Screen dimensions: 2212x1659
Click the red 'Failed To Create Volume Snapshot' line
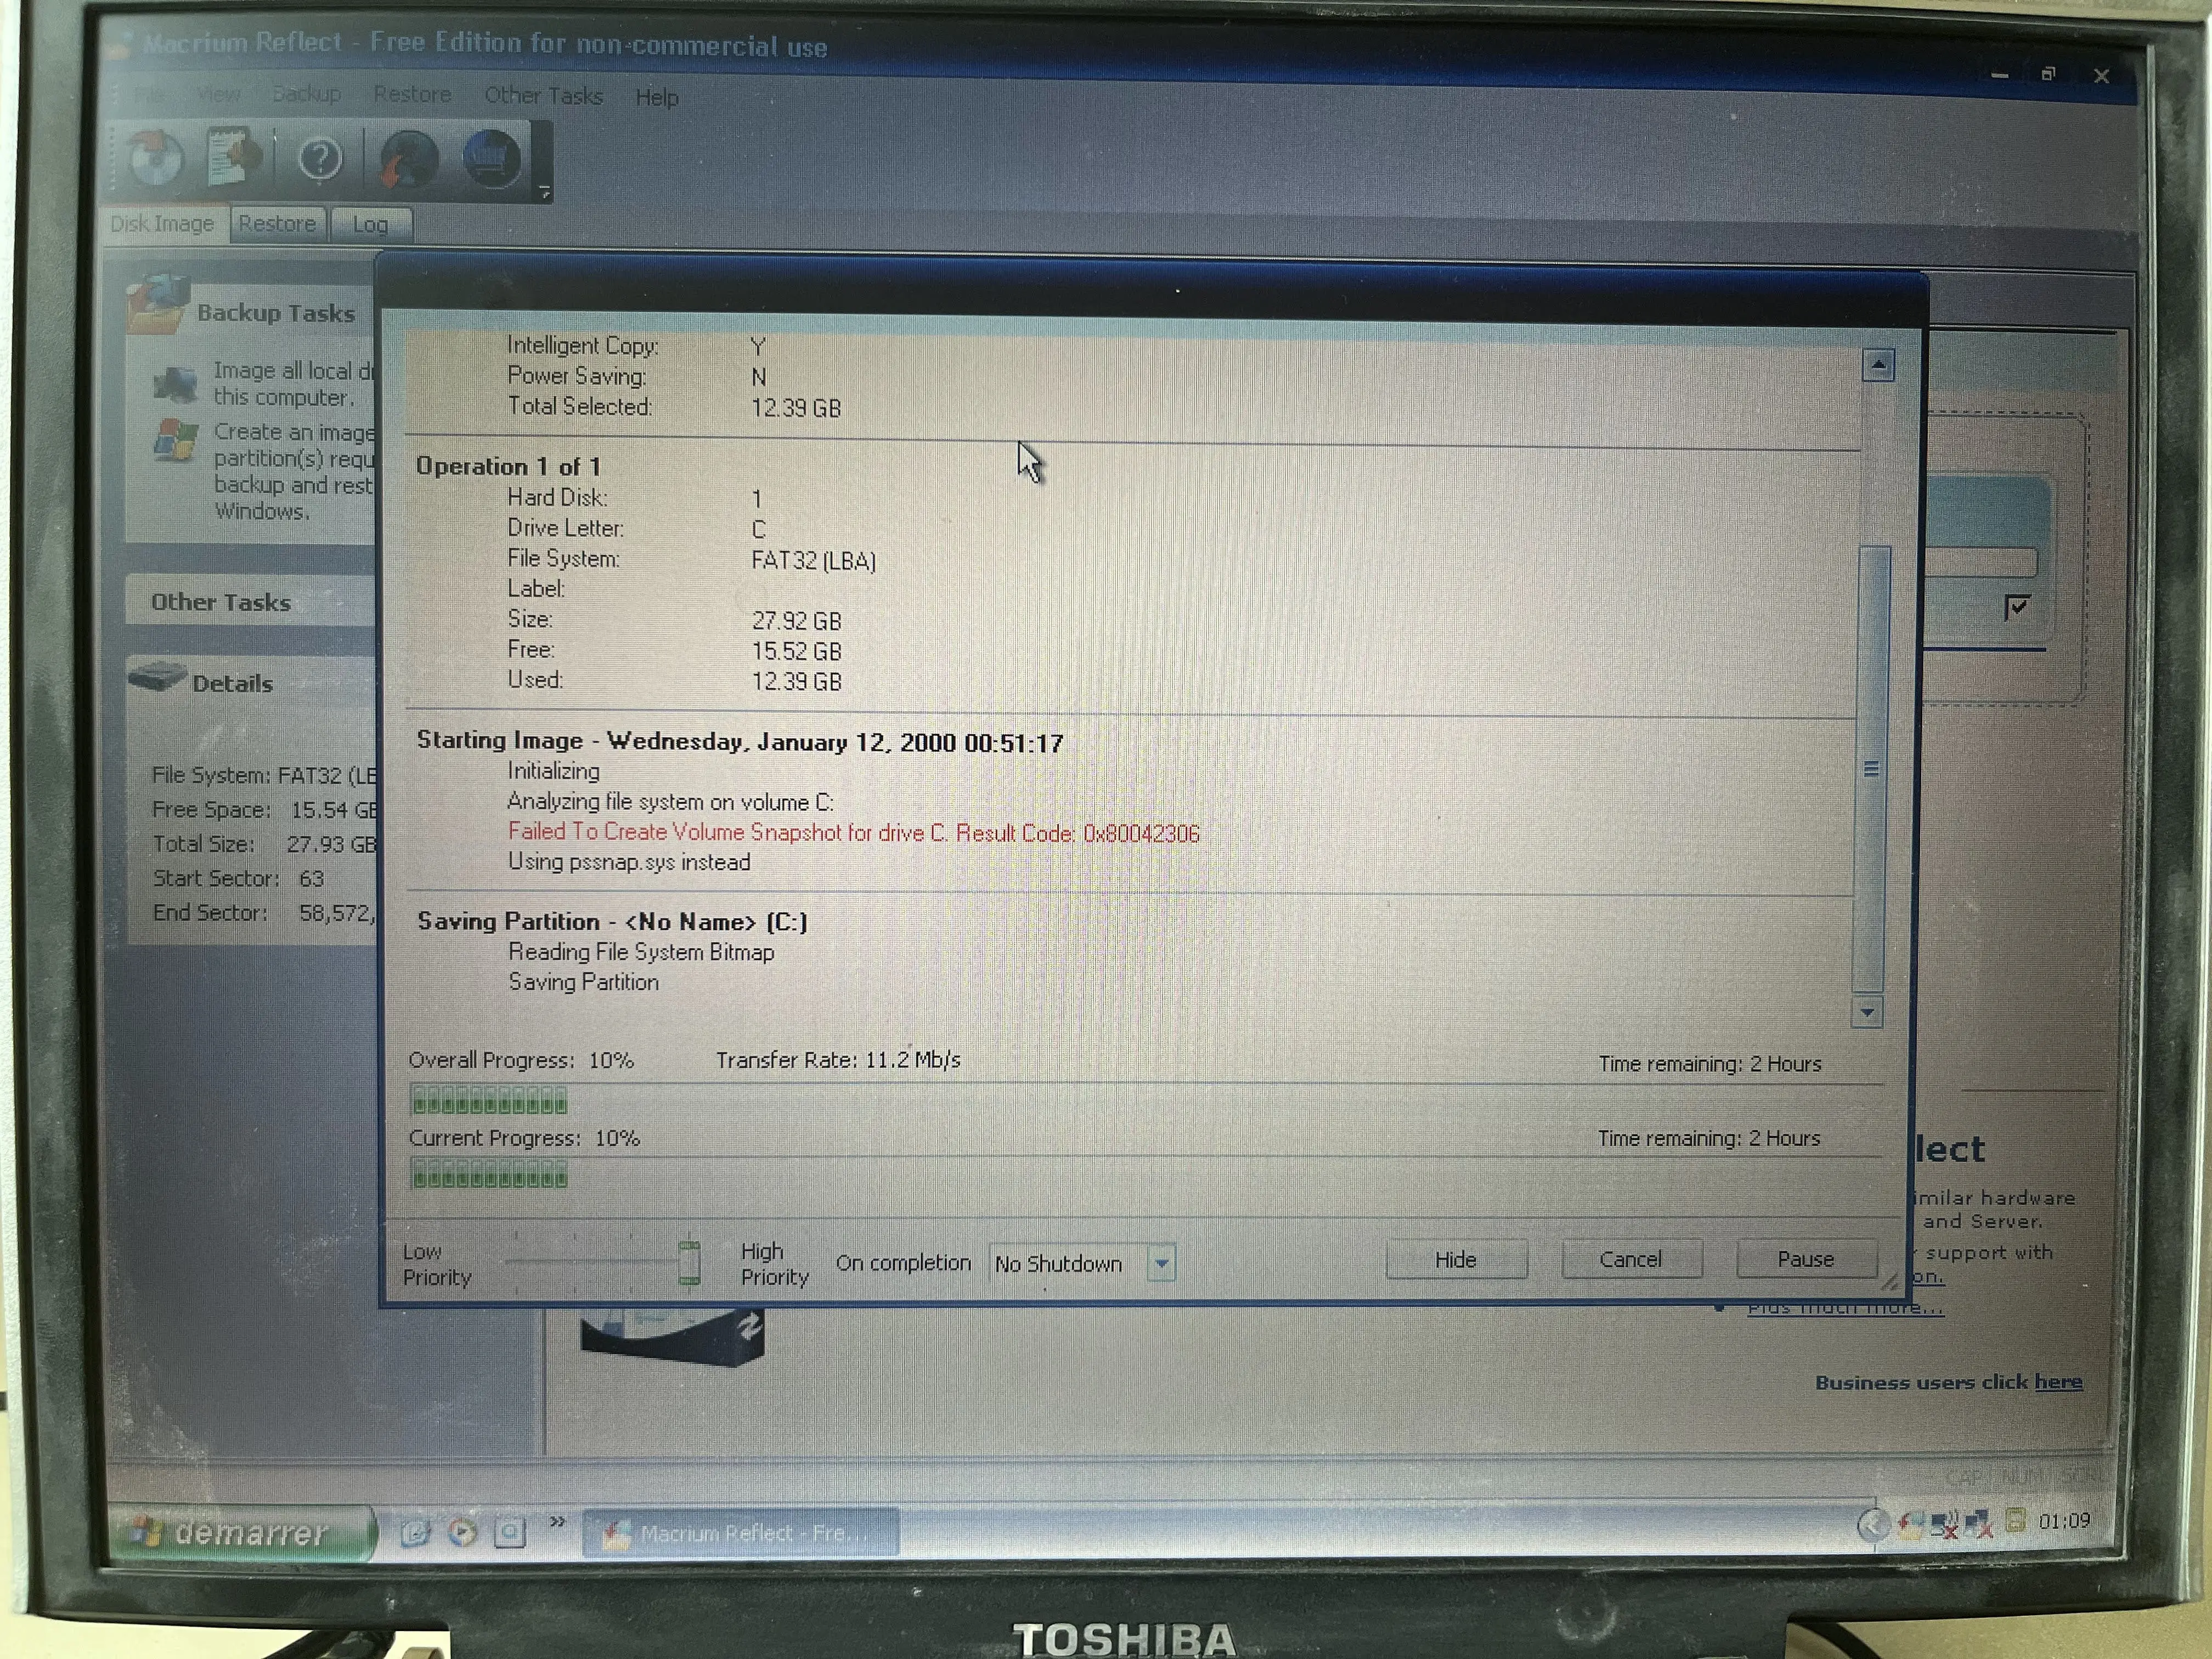click(x=853, y=832)
